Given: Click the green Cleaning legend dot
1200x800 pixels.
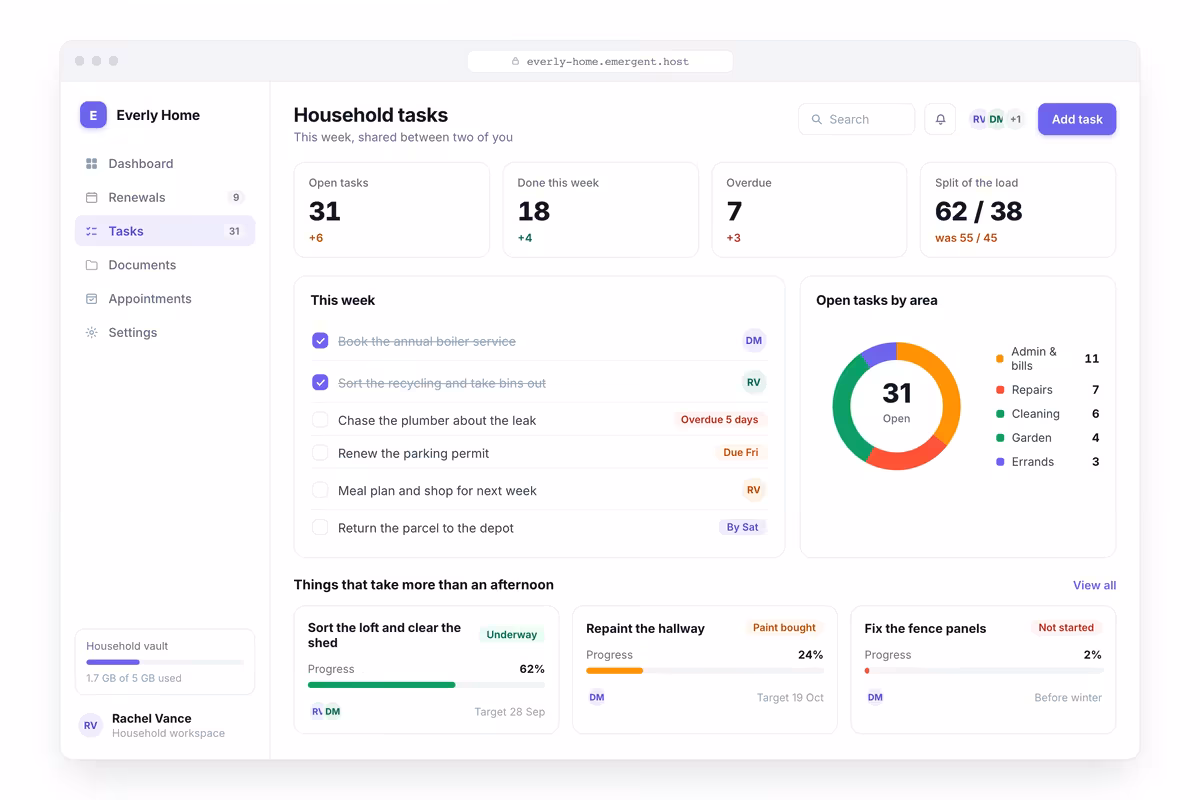Looking at the screenshot, I should [1000, 414].
